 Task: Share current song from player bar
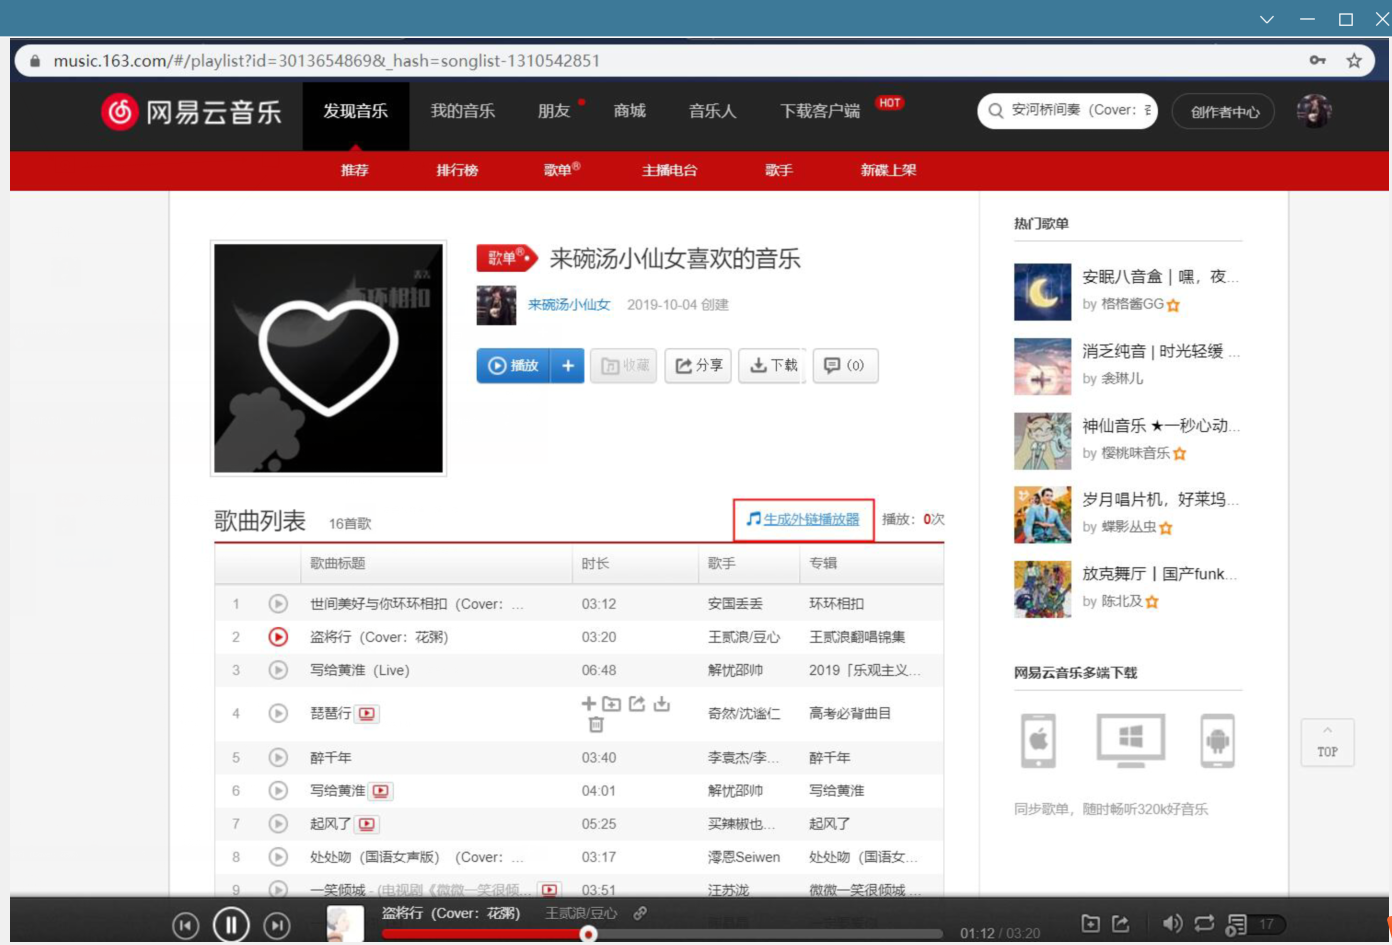(x=1121, y=924)
